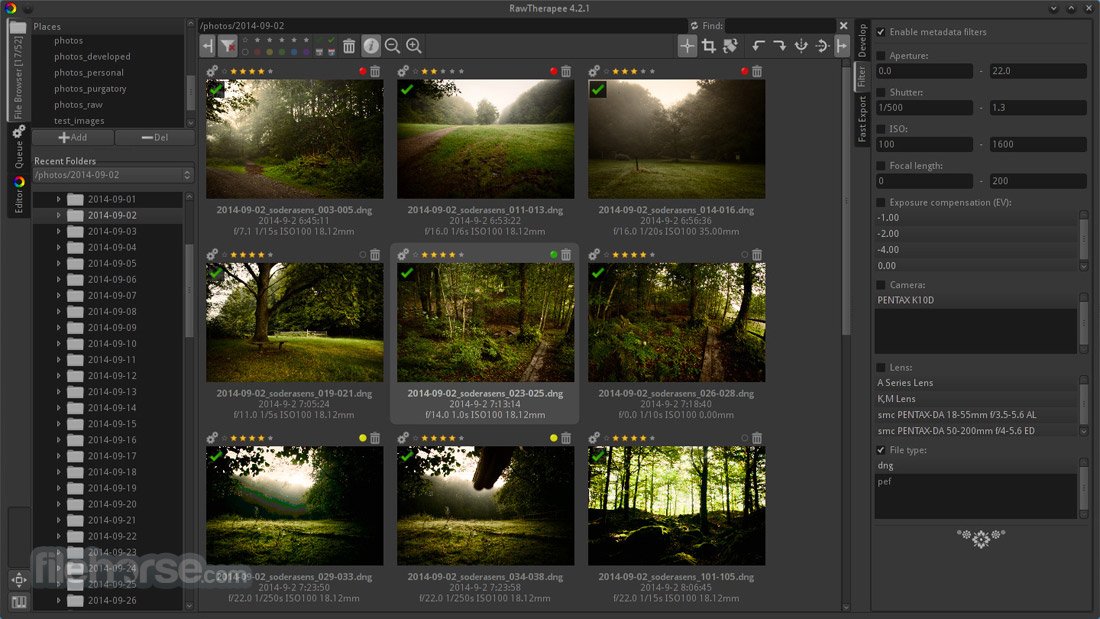Show trash contents via toolbar trash icon
The height and width of the screenshot is (619, 1100).
pyautogui.click(x=349, y=46)
